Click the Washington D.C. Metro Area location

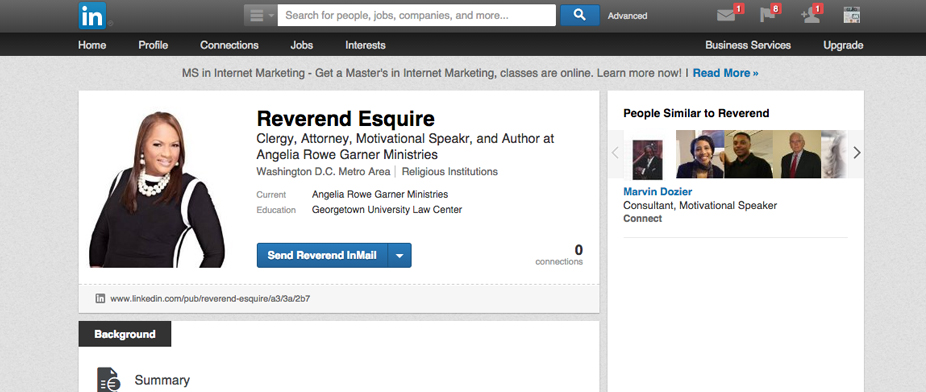[323, 172]
